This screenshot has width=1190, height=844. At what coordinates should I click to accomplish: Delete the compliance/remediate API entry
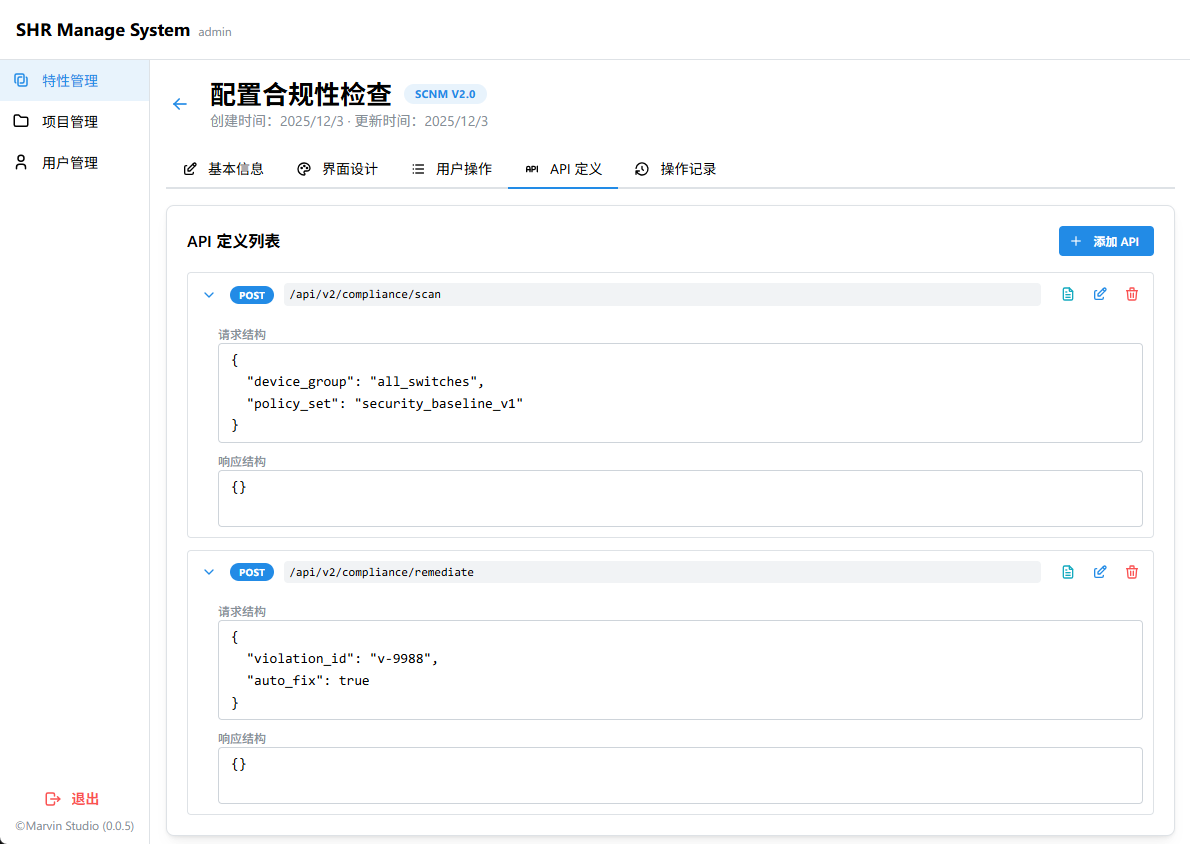point(1132,572)
